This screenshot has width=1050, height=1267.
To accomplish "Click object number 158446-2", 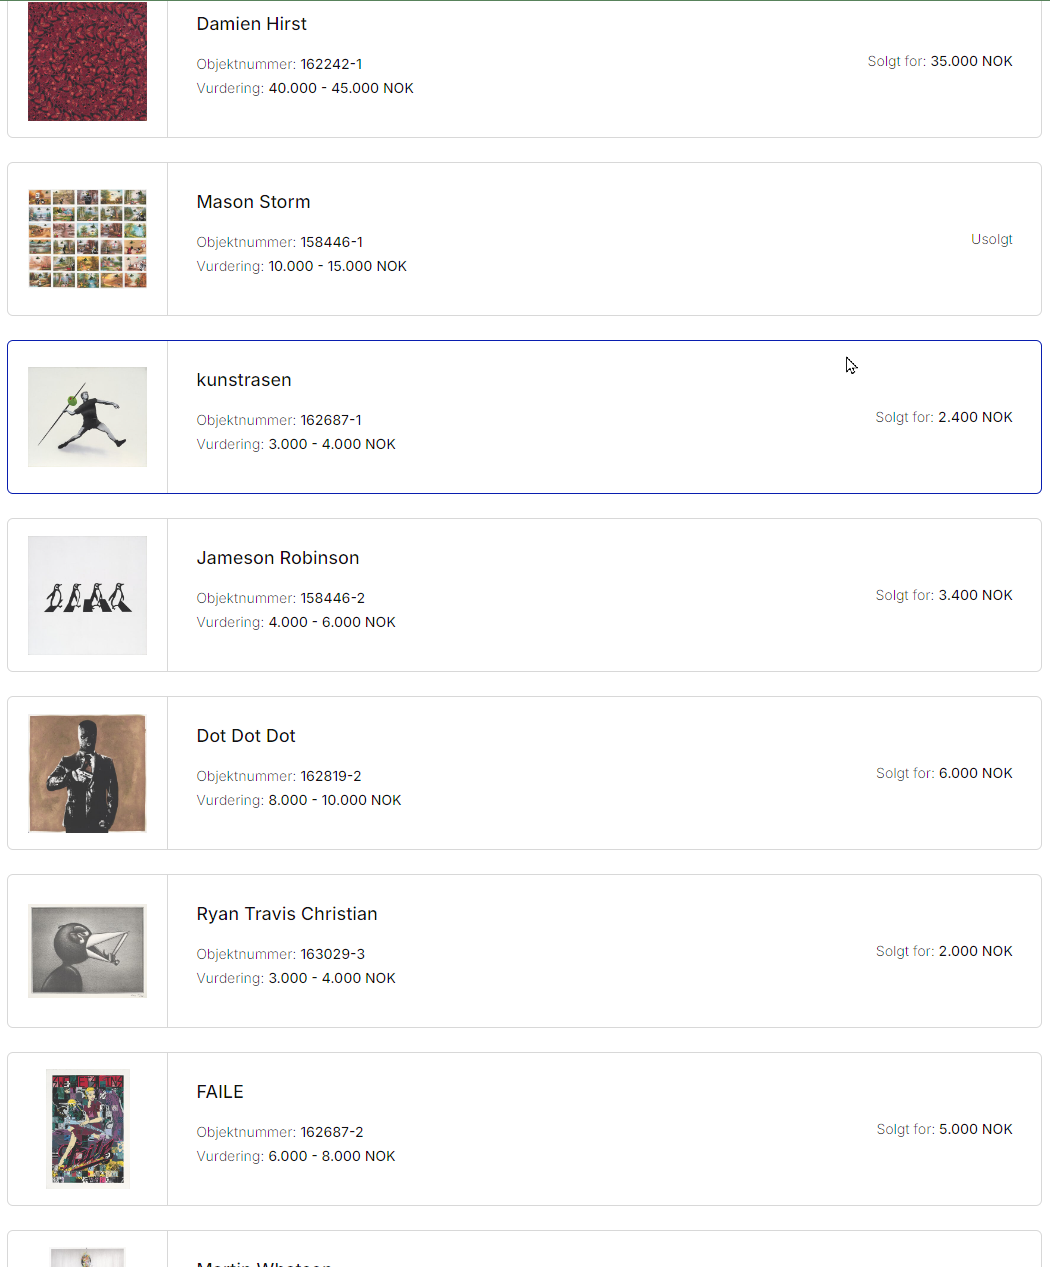I will (332, 598).
